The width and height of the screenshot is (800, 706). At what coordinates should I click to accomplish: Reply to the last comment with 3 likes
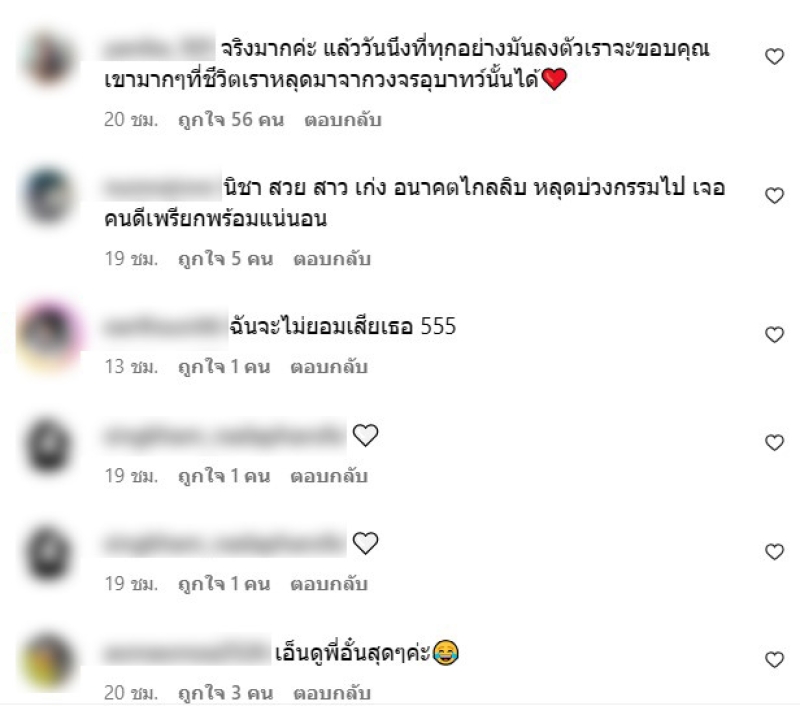(332, 693)
